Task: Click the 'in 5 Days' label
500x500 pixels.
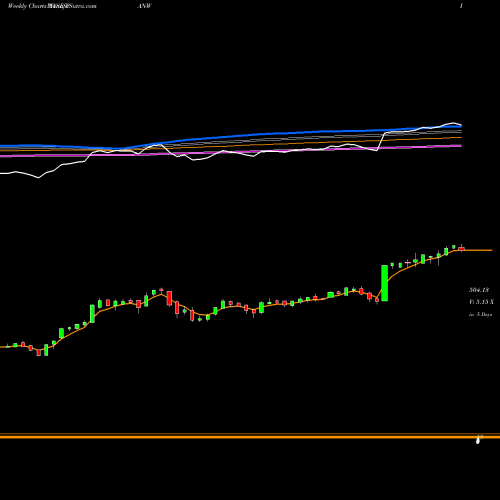Action: click(480, 314)
